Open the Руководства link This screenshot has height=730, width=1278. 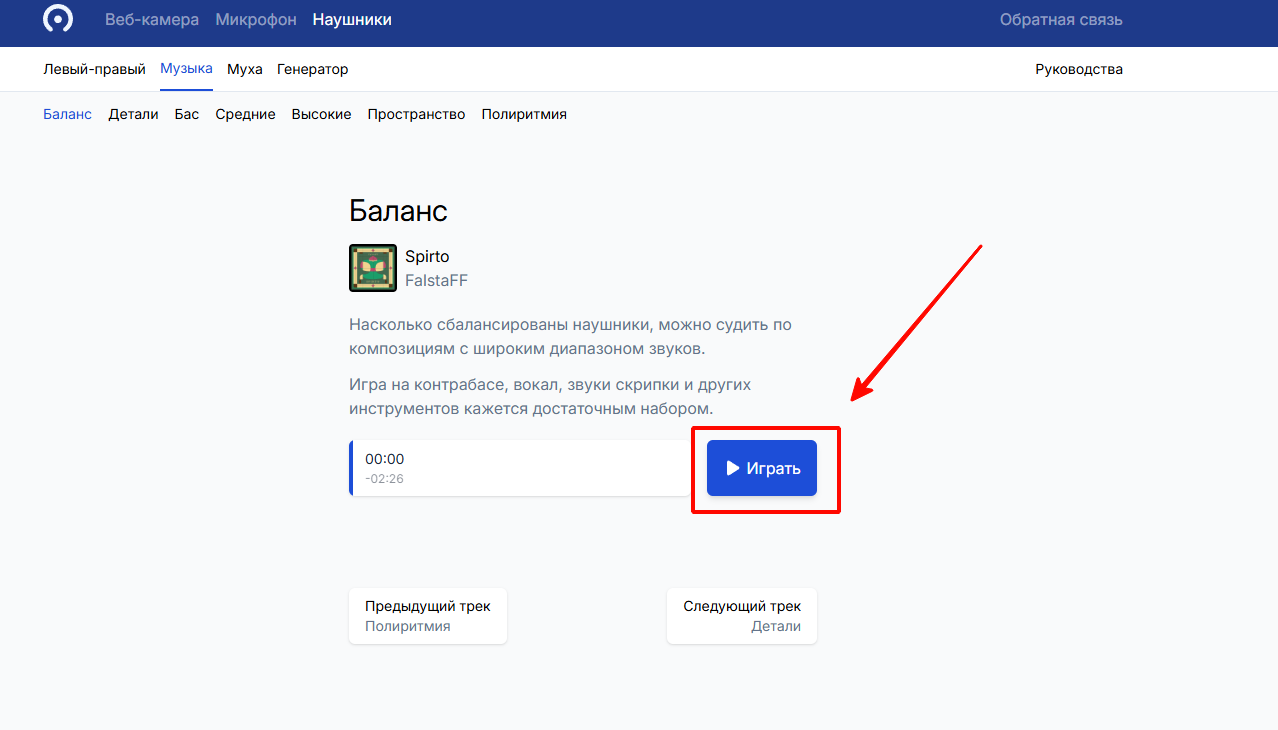coord(1079,69)
